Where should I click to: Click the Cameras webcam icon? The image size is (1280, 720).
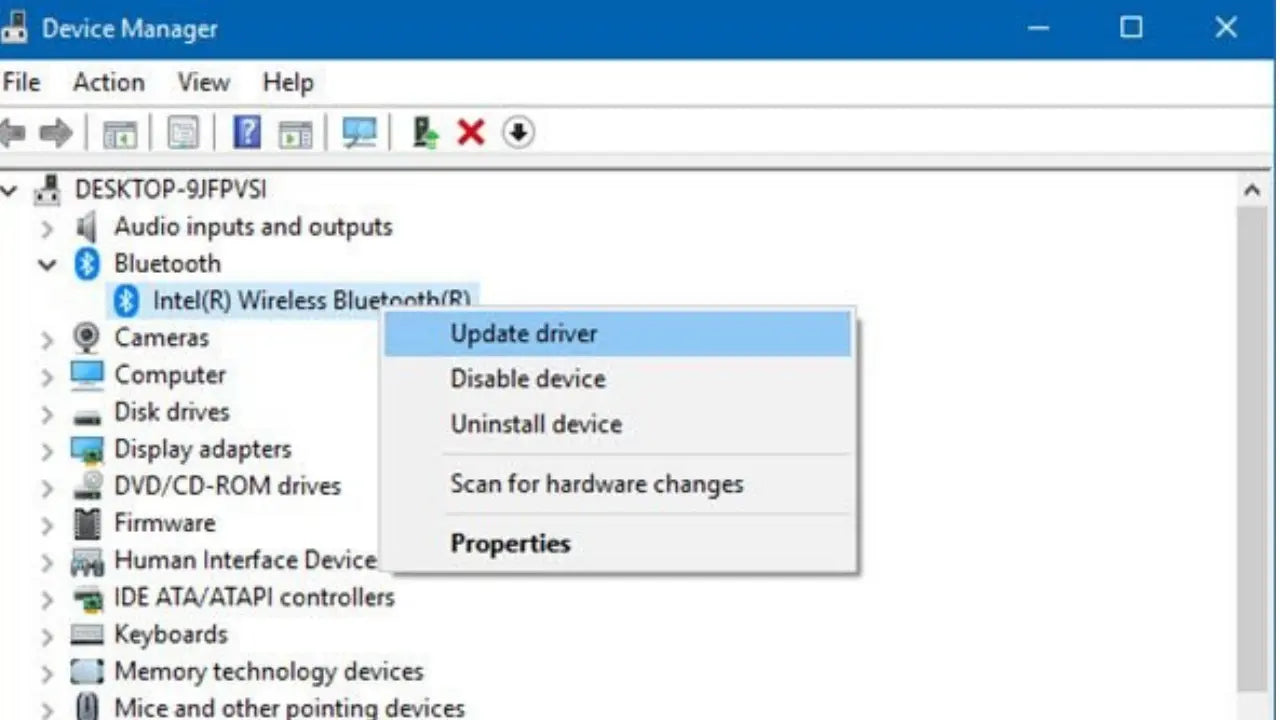[87, 338]
